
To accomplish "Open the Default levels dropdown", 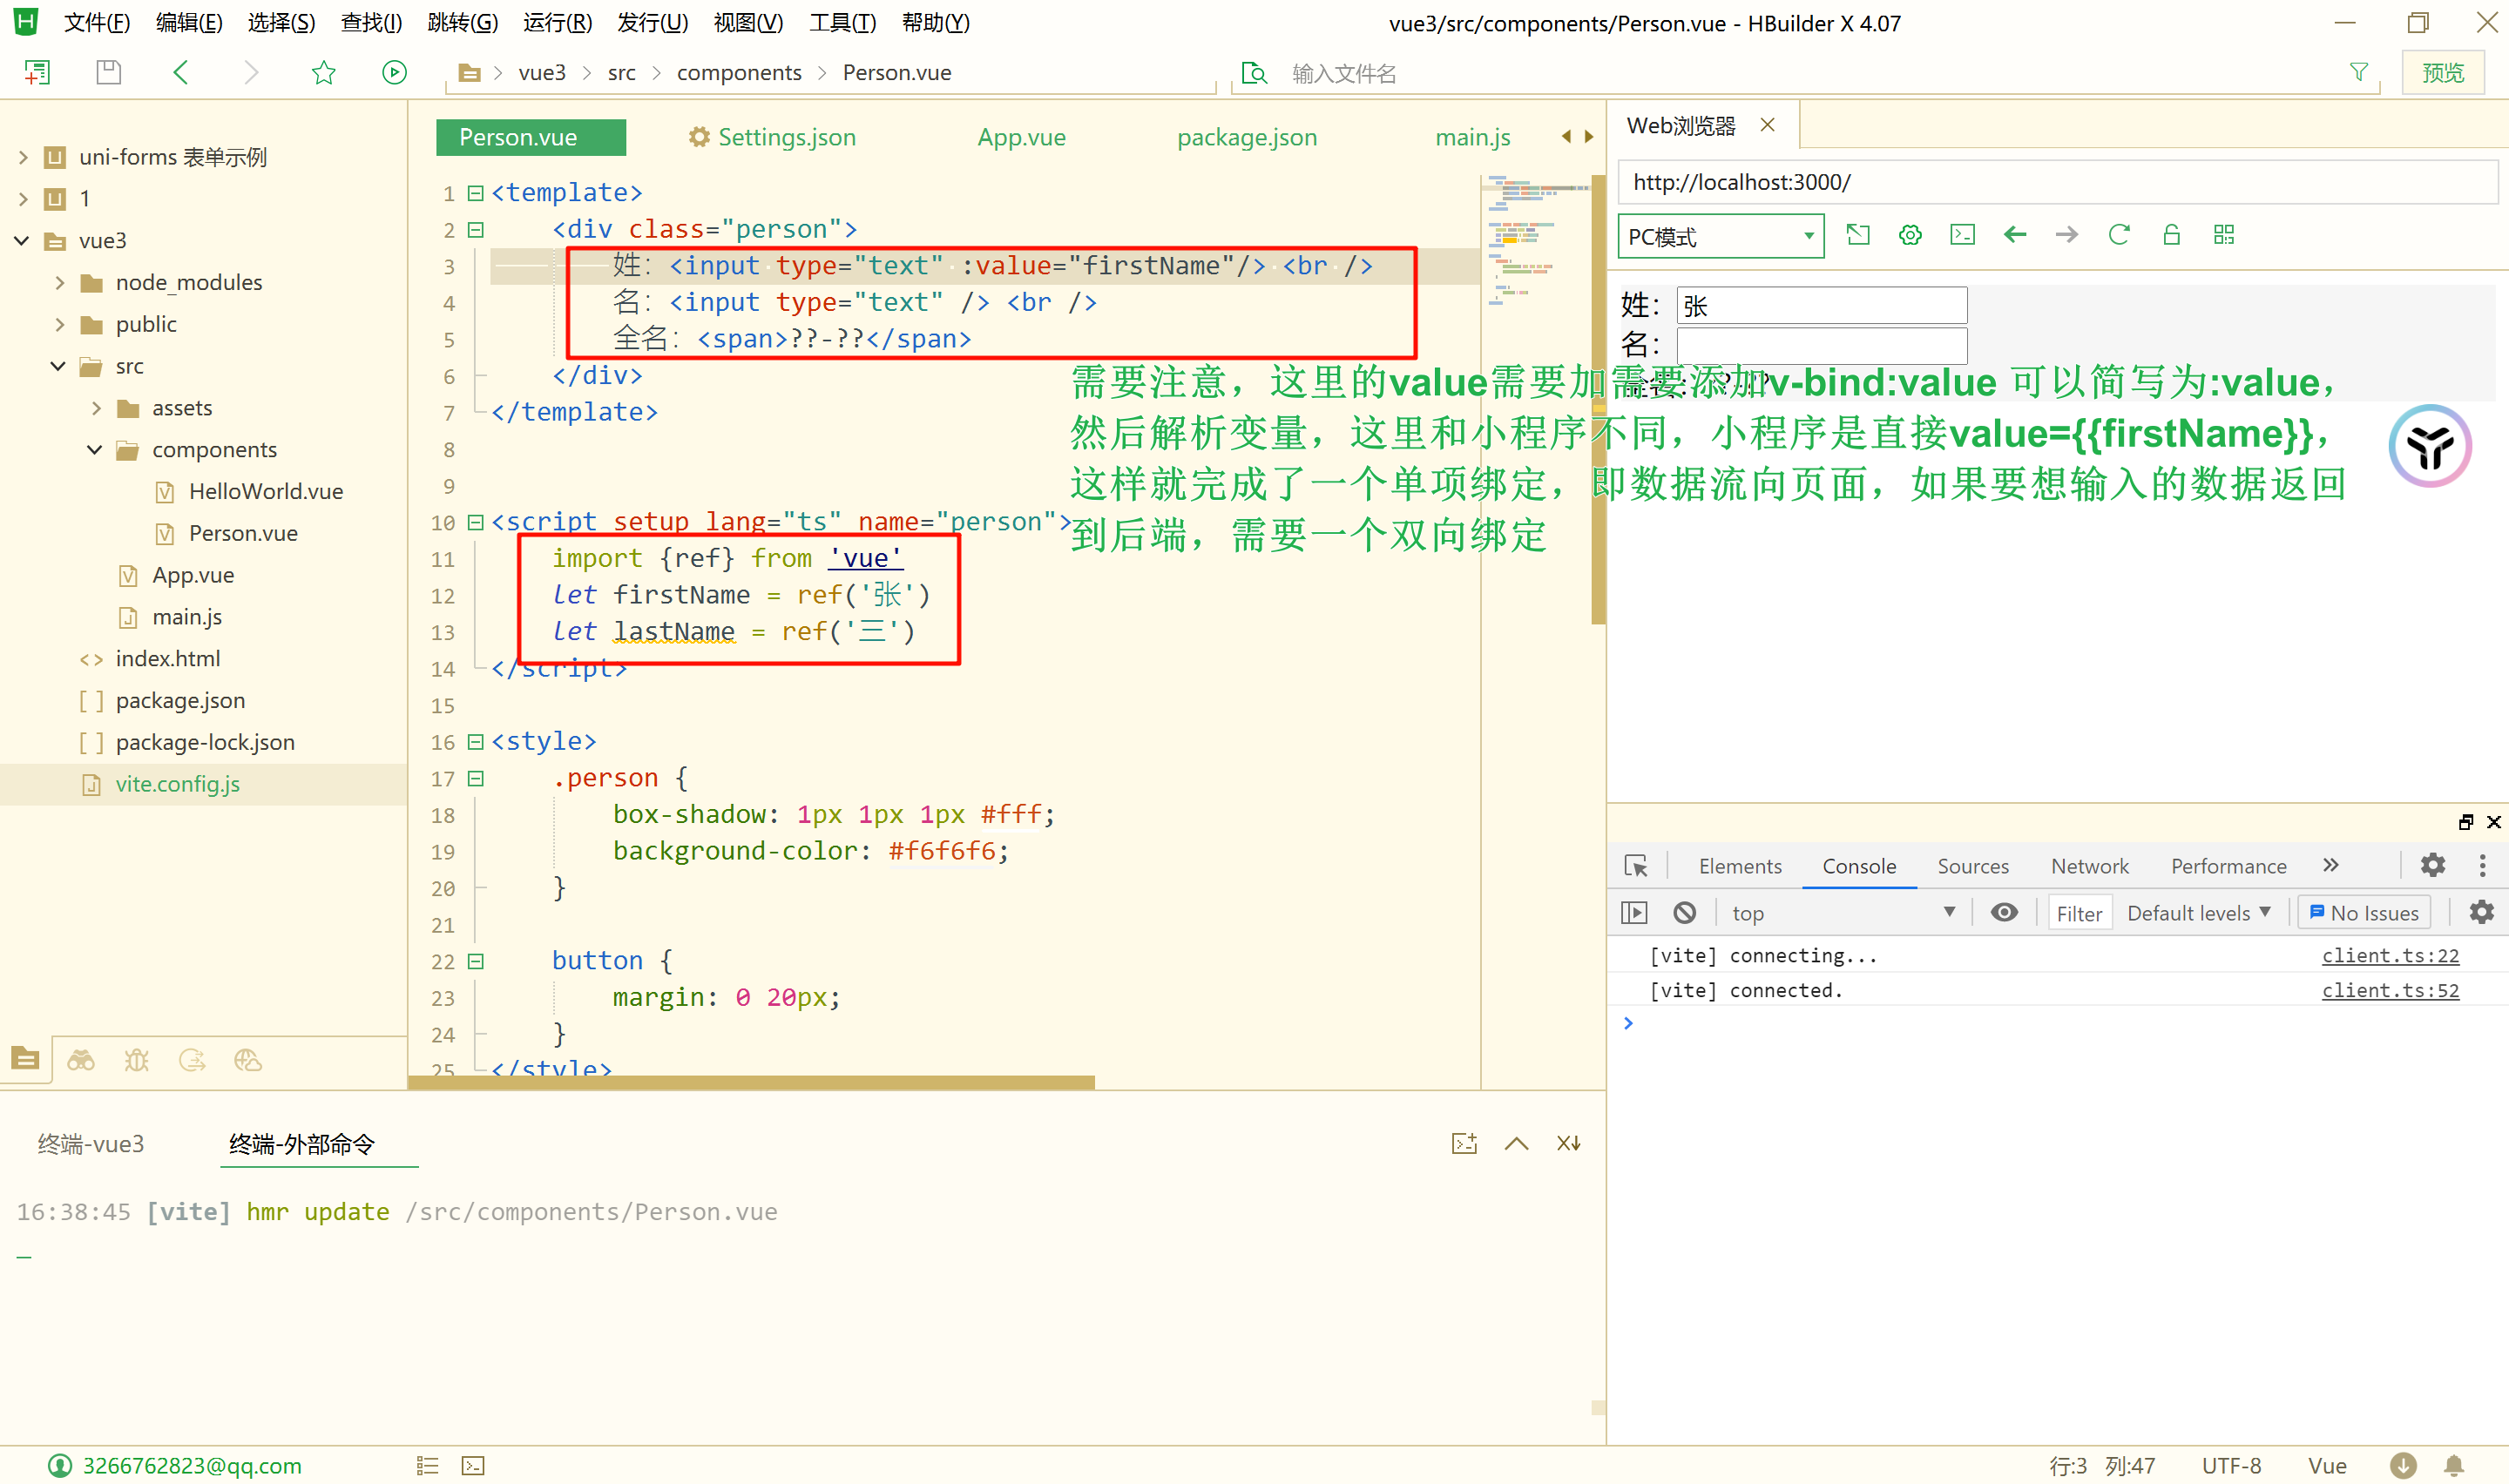I will coord(2198,912).
